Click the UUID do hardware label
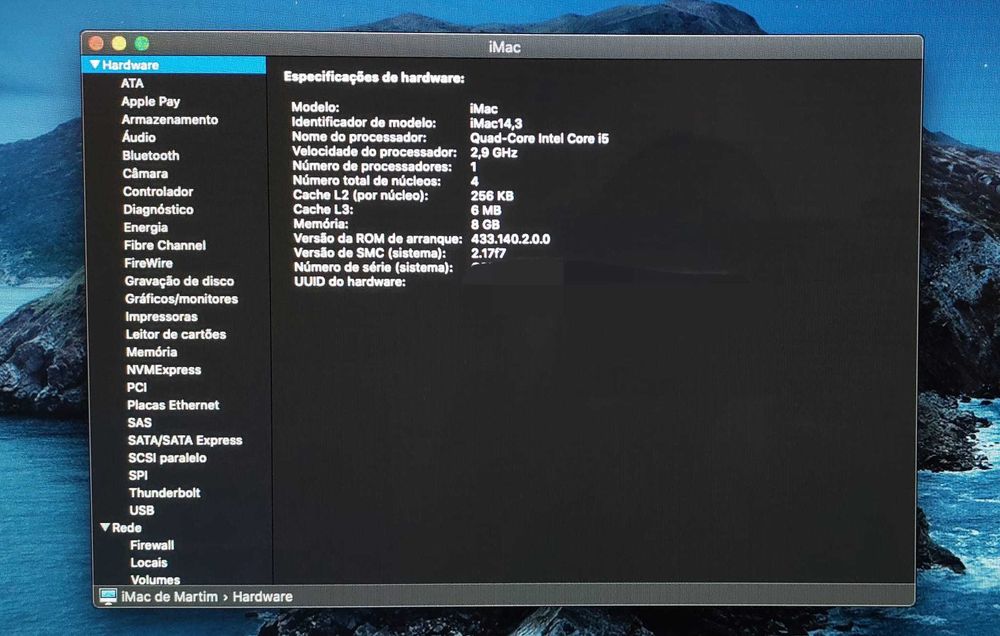This screenshot has height=636, width=1000. click(349, 282)
